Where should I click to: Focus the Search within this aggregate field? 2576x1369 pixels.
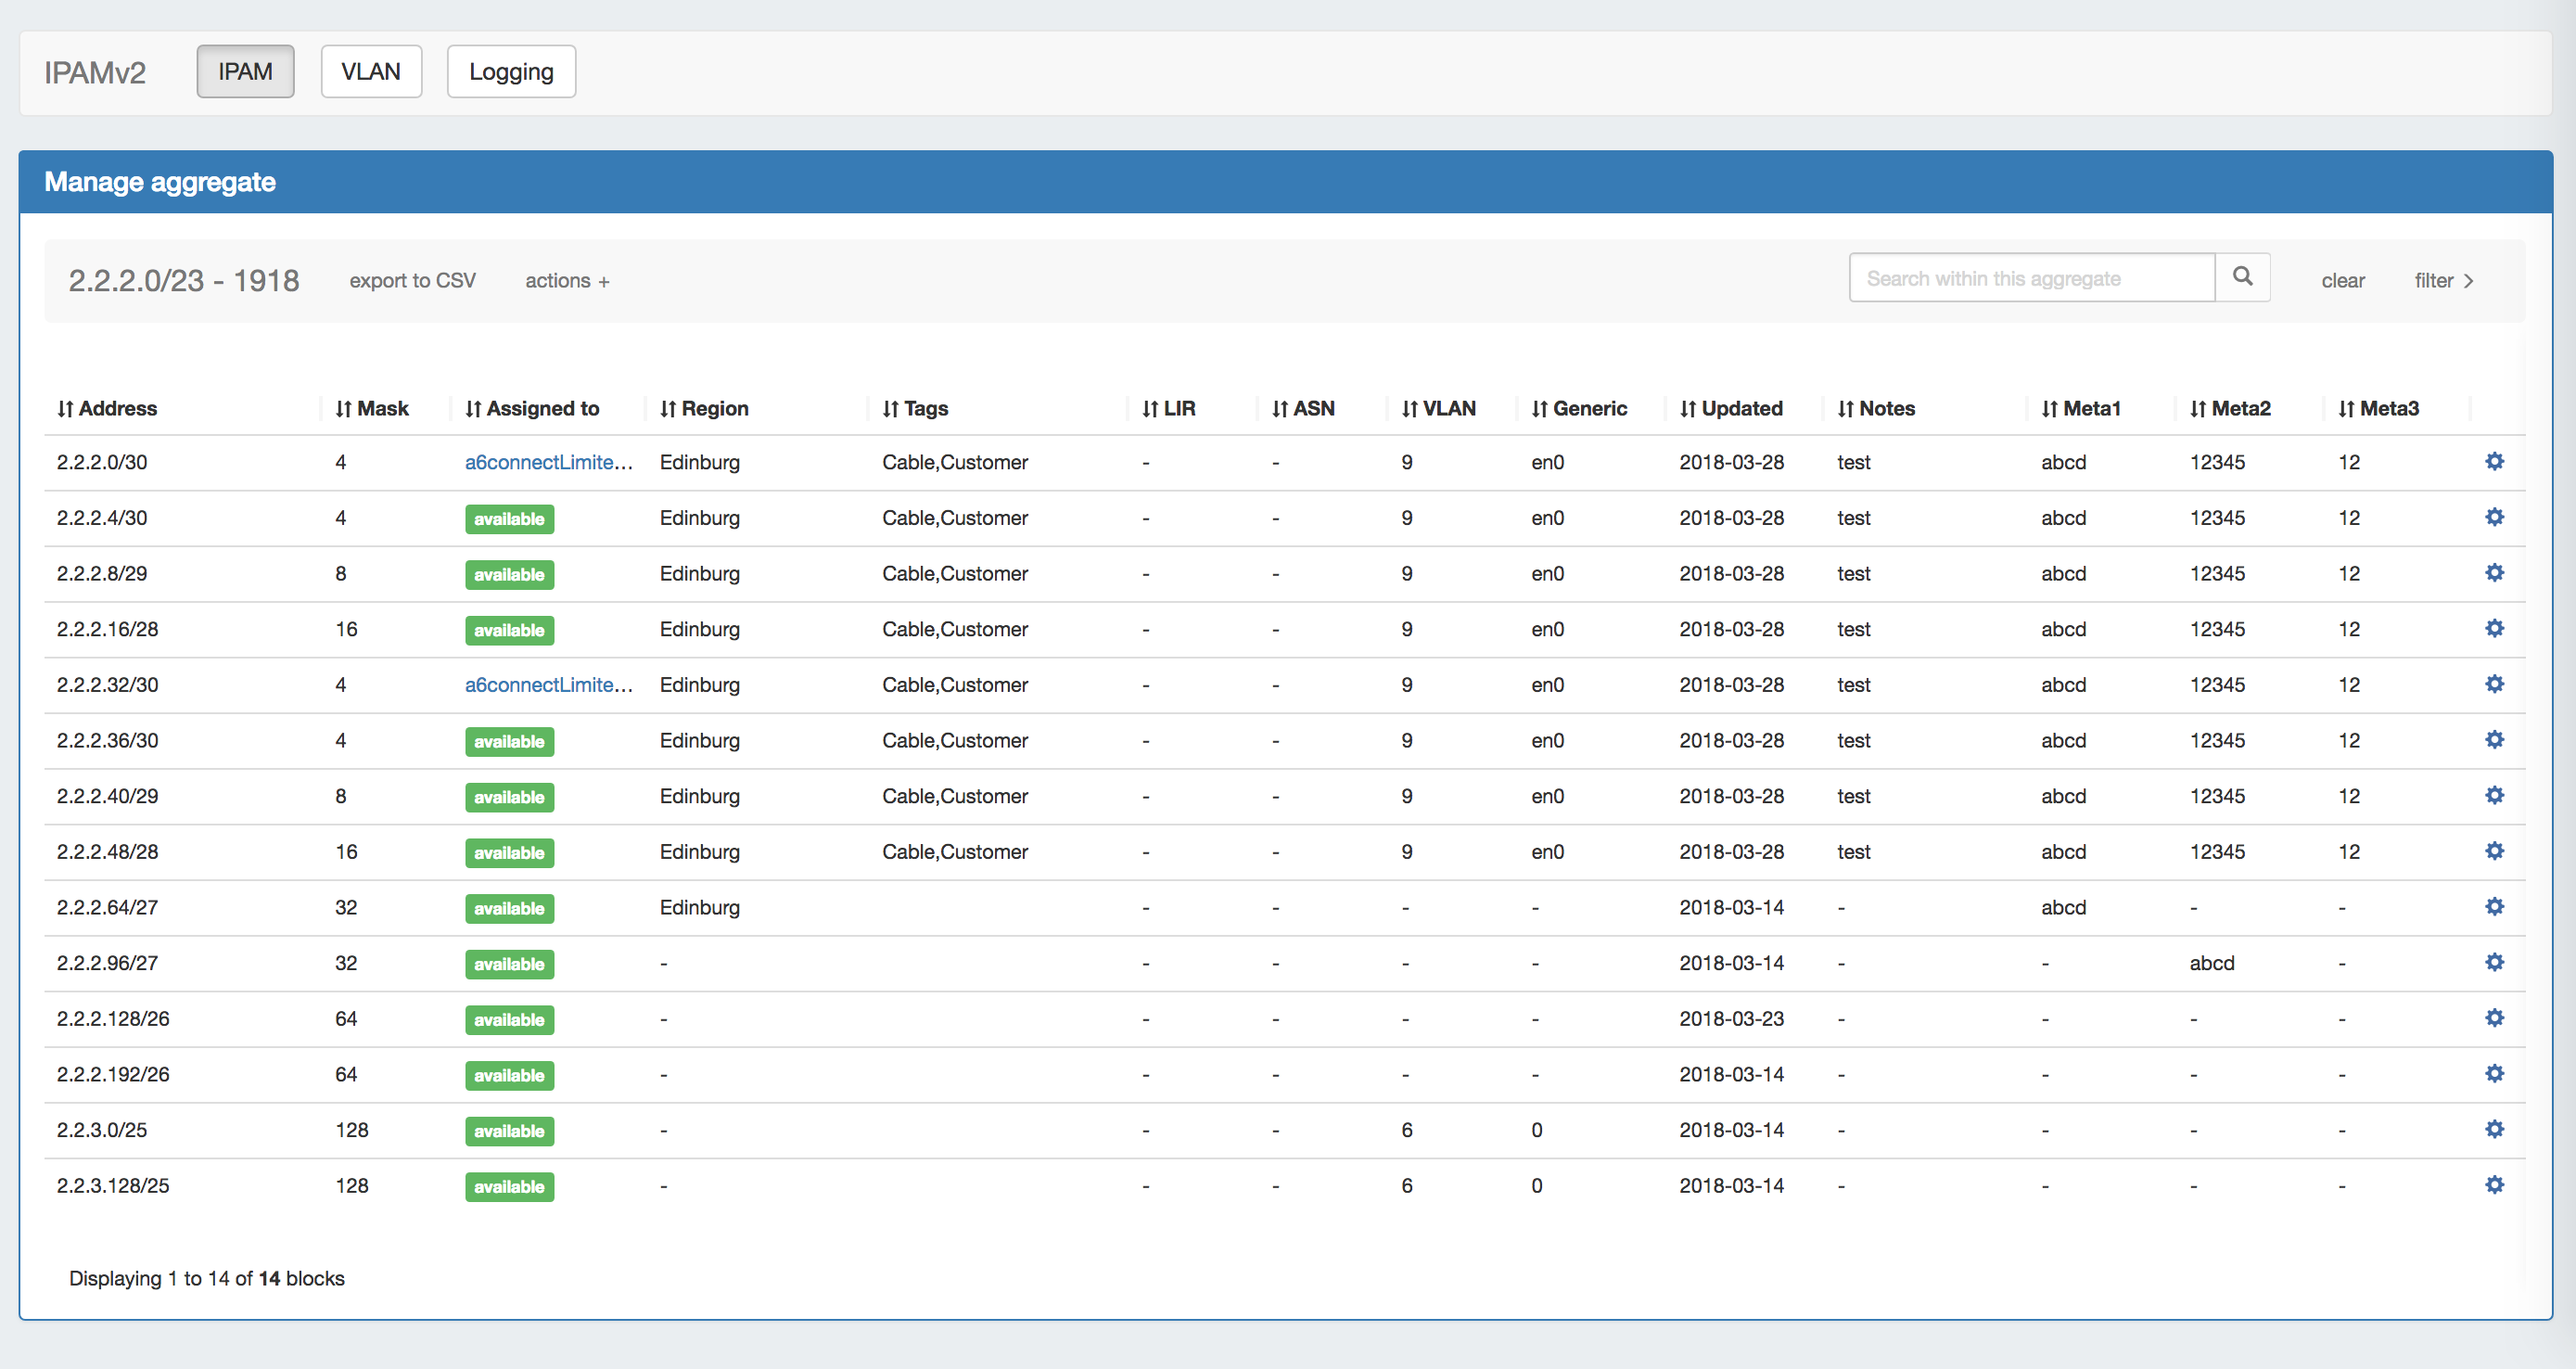tap(2030, 278)
